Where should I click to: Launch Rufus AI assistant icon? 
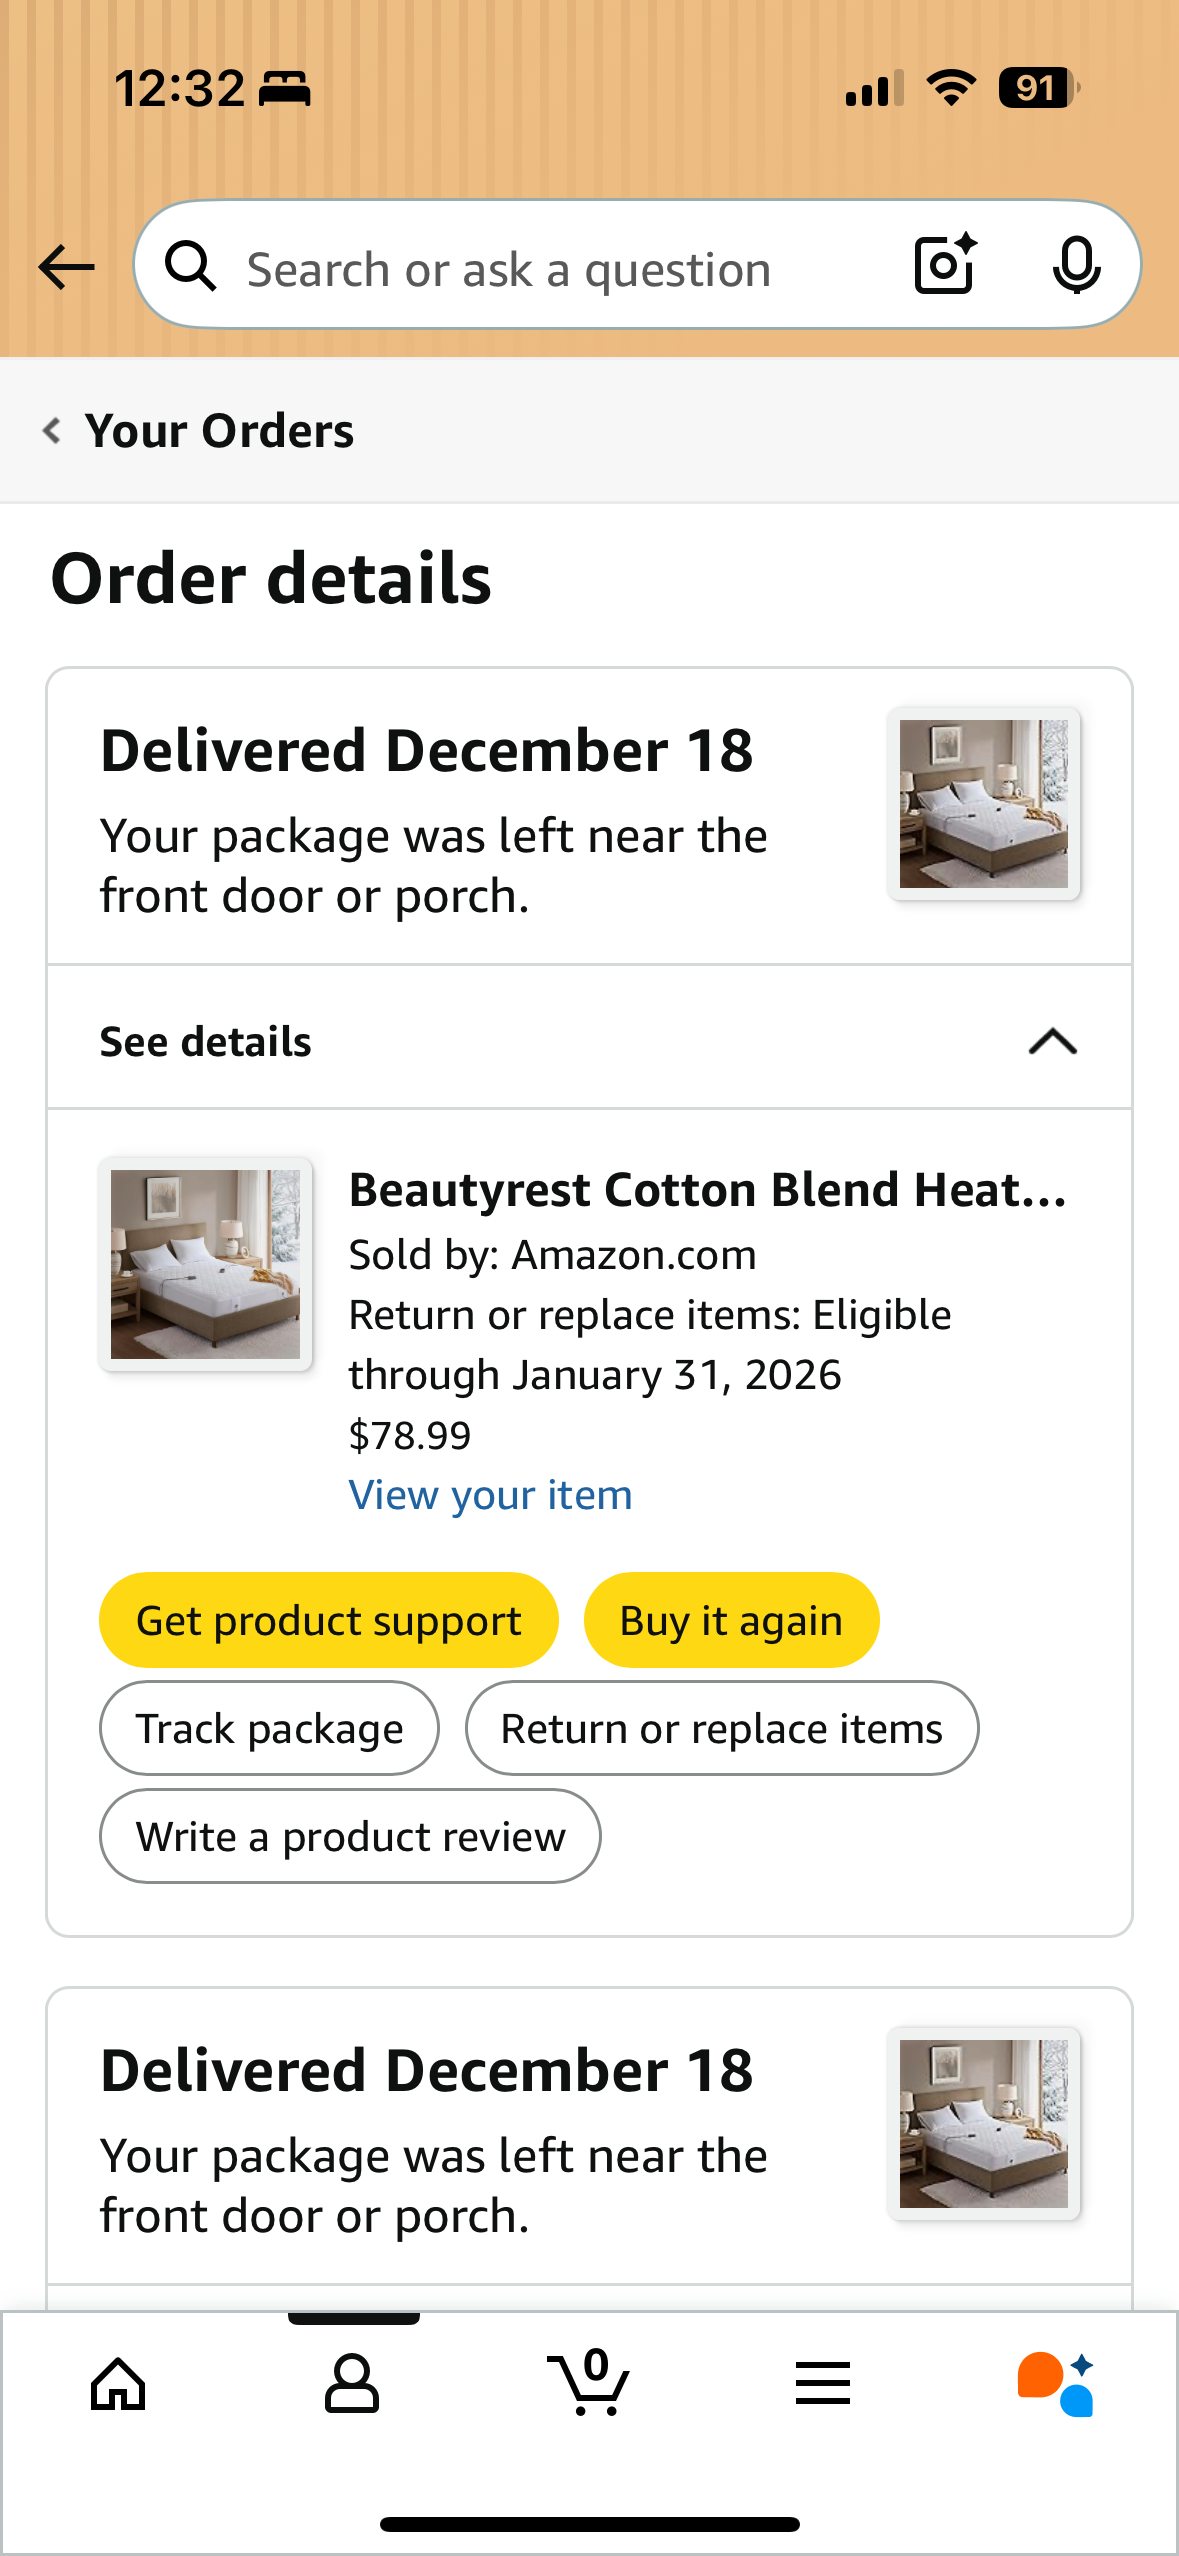tap(1056, 2384)
